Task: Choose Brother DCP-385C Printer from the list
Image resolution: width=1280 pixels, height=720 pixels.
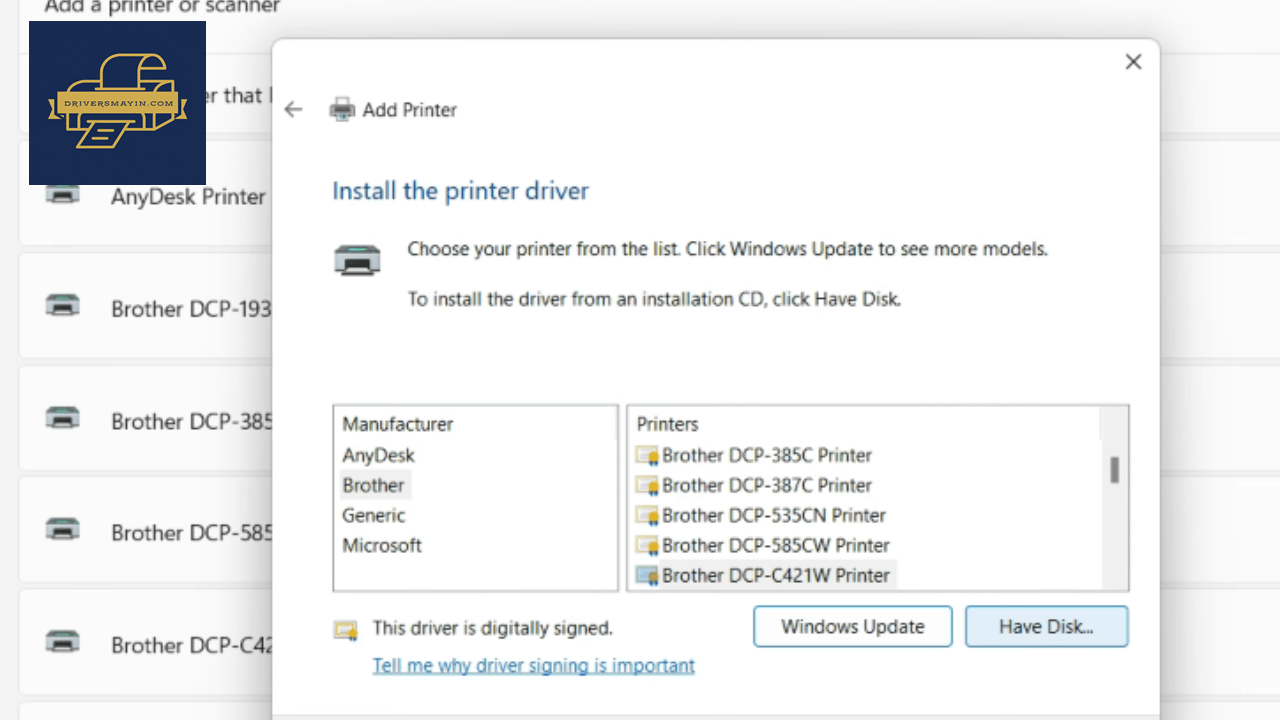Action: coord(767,455)
